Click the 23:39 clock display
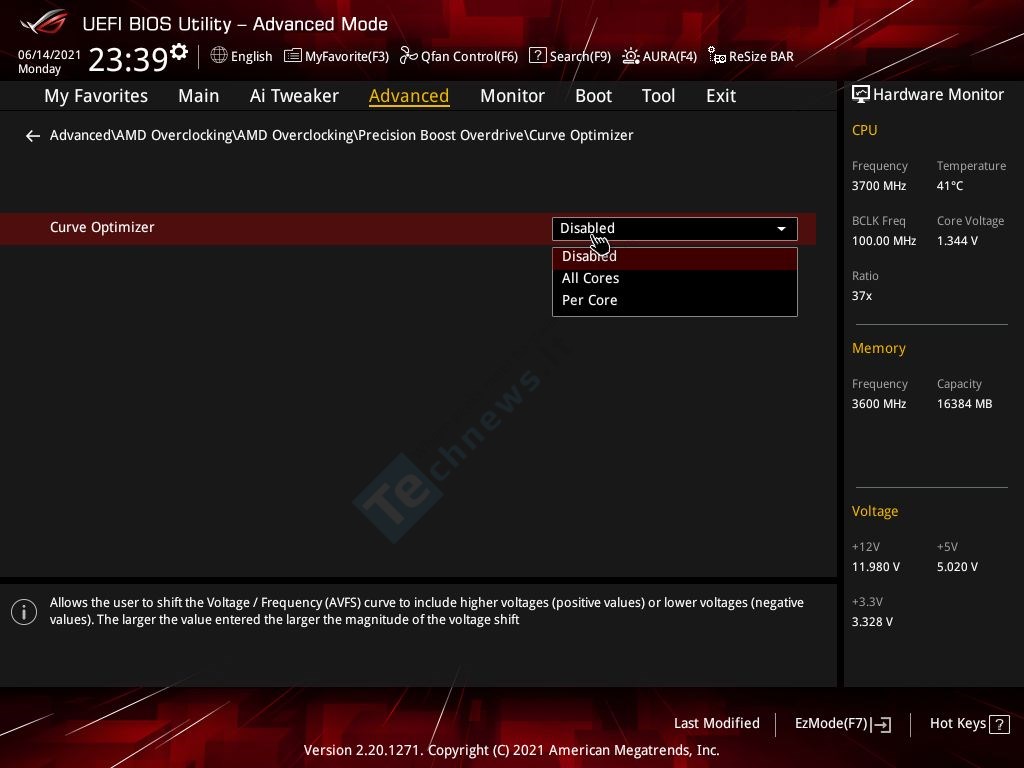This screenshot has width=1024, height=768. (x=128, y=59)
